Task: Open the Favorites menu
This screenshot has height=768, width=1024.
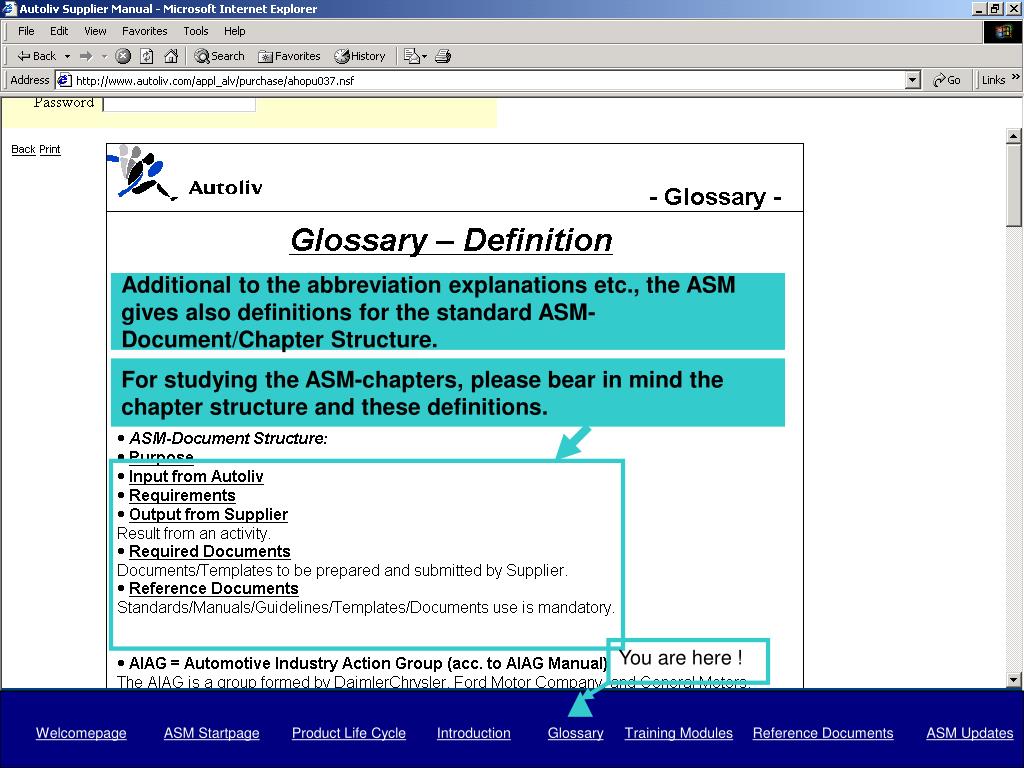Action: 144,31
